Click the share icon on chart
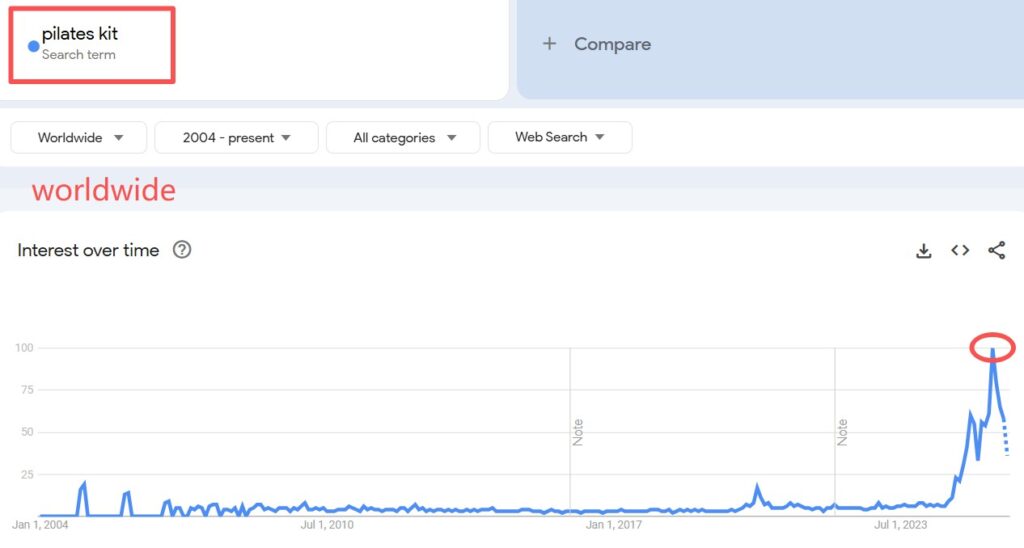This screenshot has height=548, width=1024. pos(996,251)
